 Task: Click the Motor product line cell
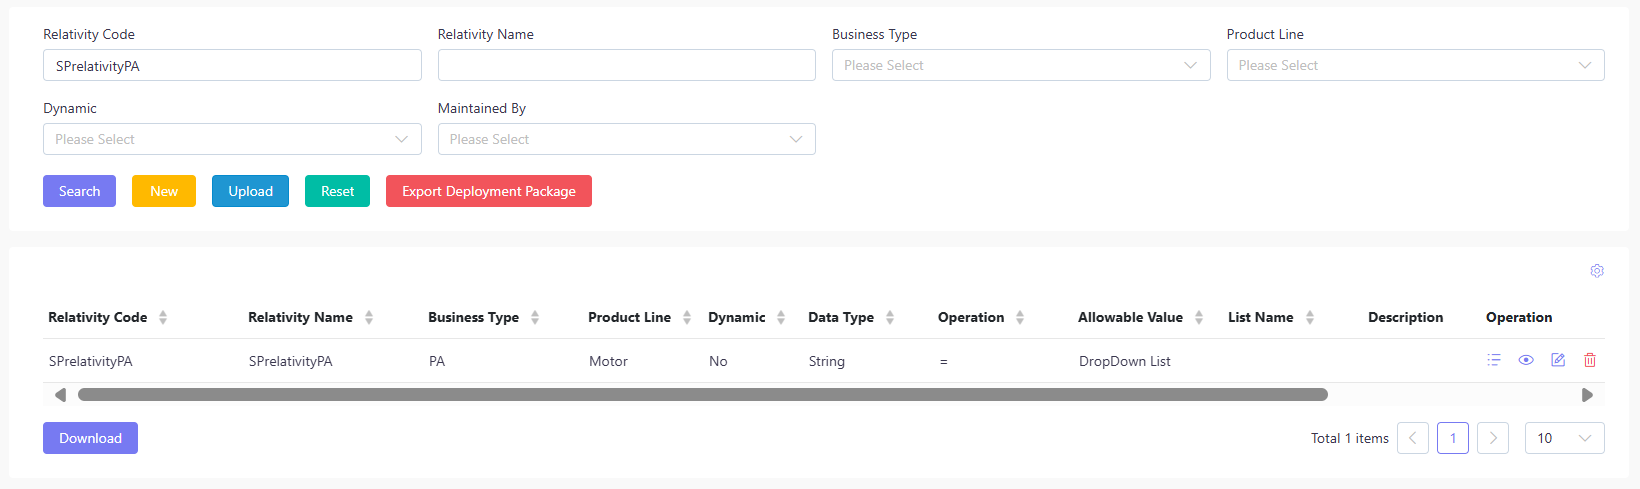tap(608, 361)
